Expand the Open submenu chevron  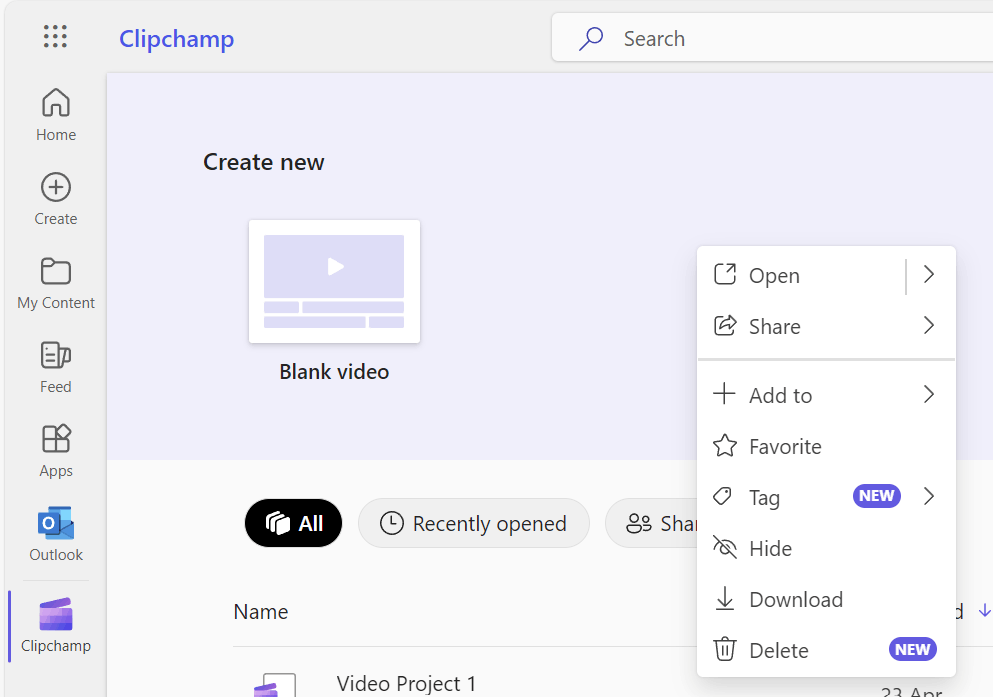928,274
